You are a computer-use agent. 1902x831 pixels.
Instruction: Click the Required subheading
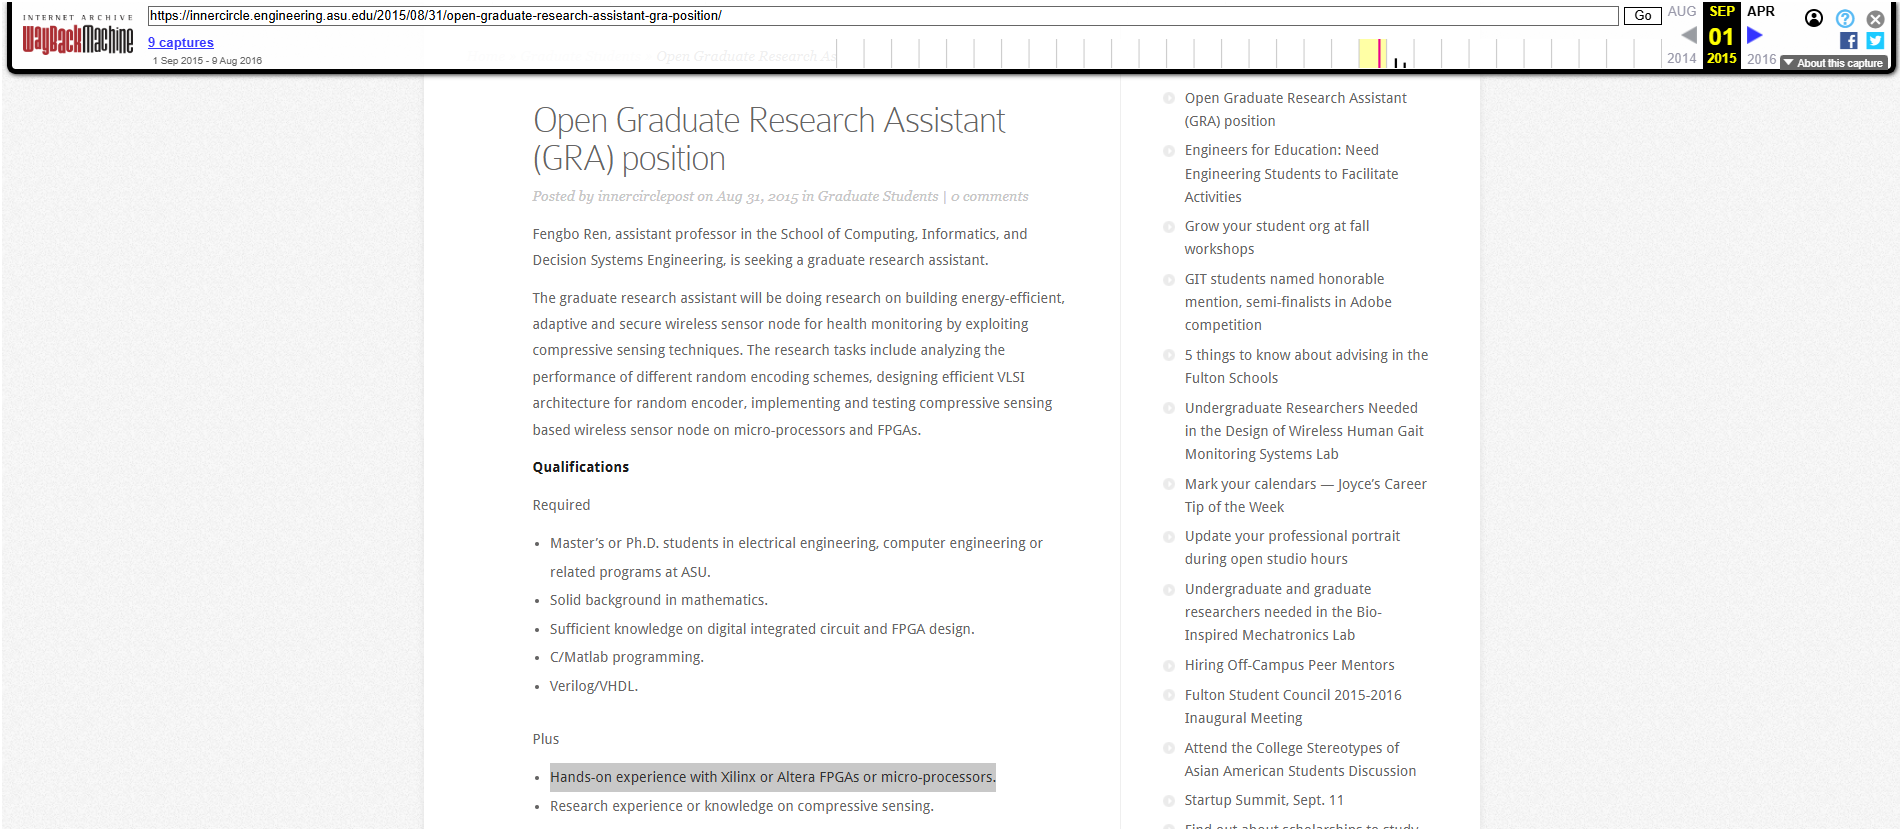tap(562, 505)
